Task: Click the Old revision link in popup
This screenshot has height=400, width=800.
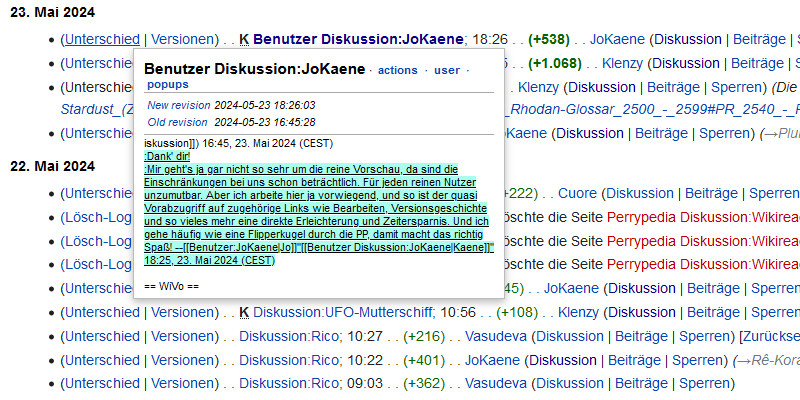Action: 175,122
